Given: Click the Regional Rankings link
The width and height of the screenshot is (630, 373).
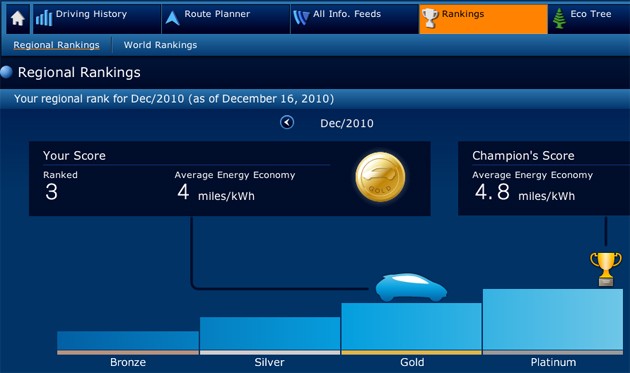Looking at the screenshot, I should coord(56,45).
